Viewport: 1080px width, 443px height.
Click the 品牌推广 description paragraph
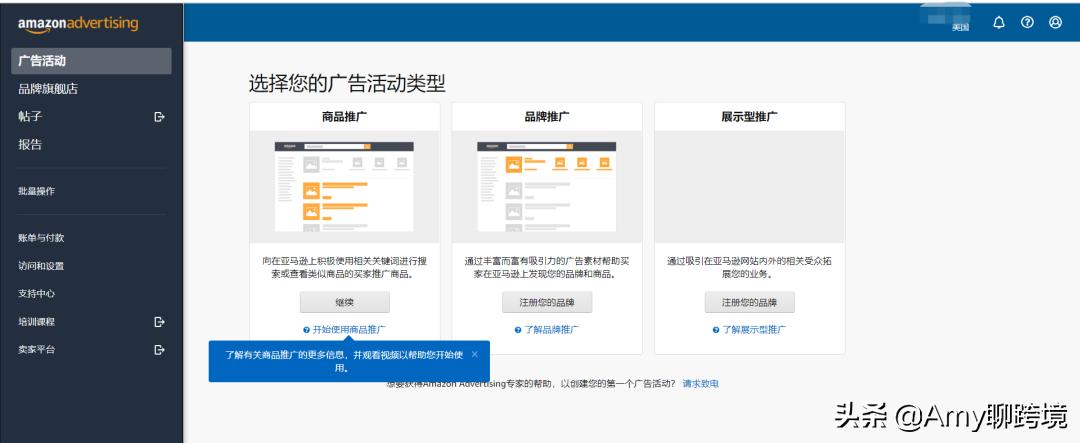click(x=547, y=268)
